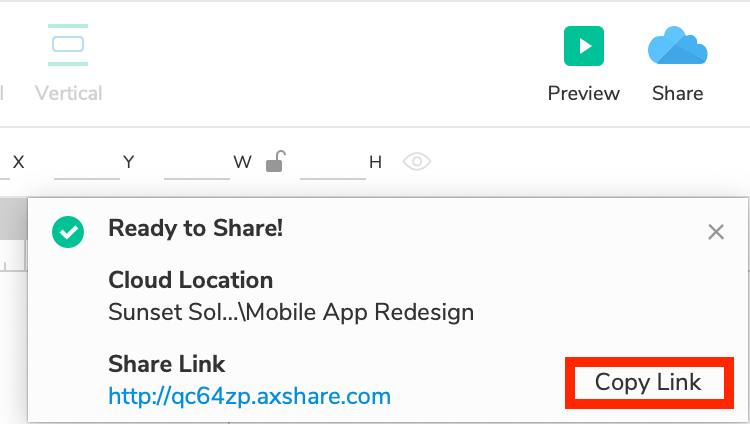Viewport: 750px width, 424px height.
Task: Click the Cloud Location heading text
Action: tap(191, 280)
